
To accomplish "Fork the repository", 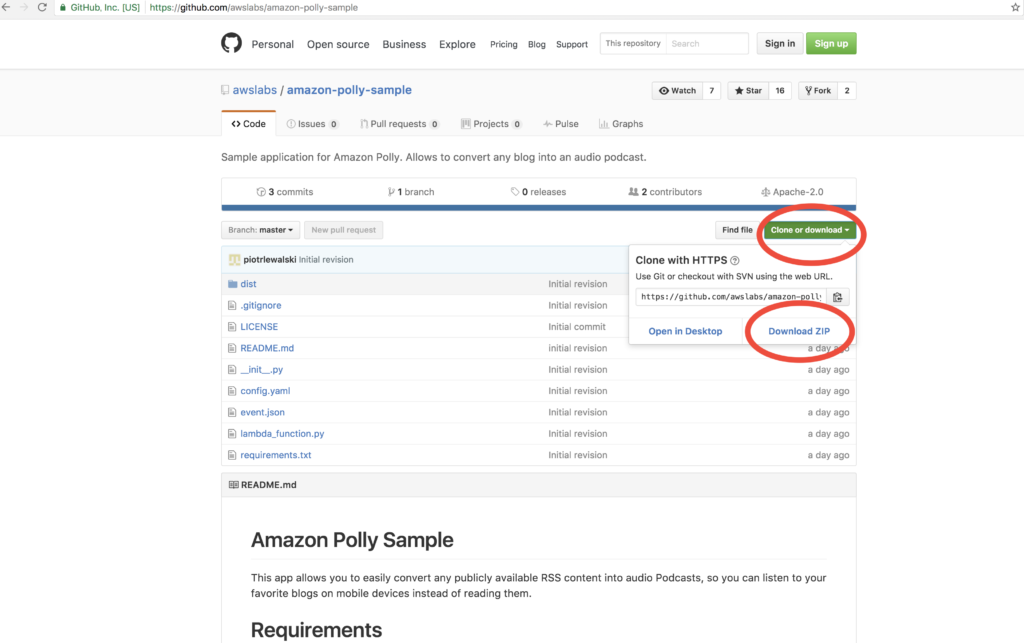I will tap(818, 91).
